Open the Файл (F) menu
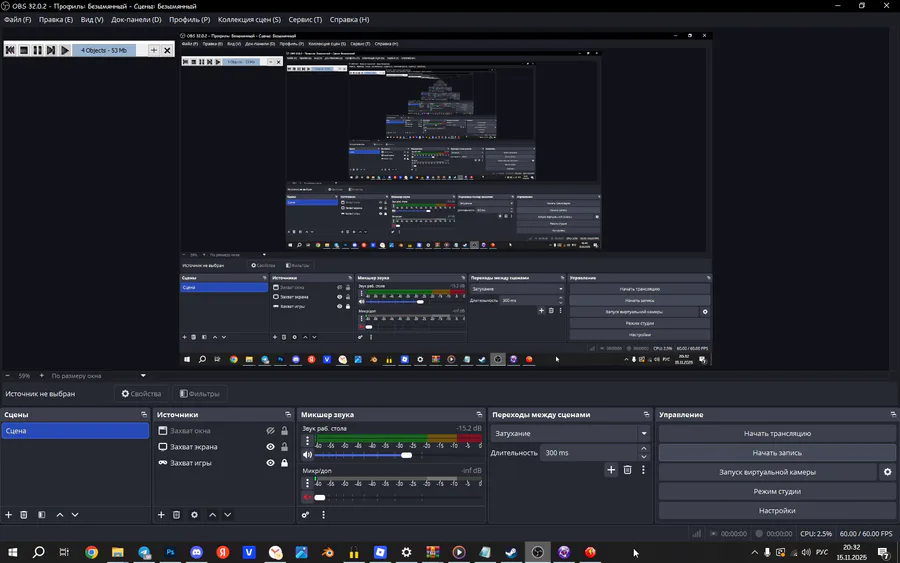This screenshot has height=563, width=900. click(x=18, y=20)
